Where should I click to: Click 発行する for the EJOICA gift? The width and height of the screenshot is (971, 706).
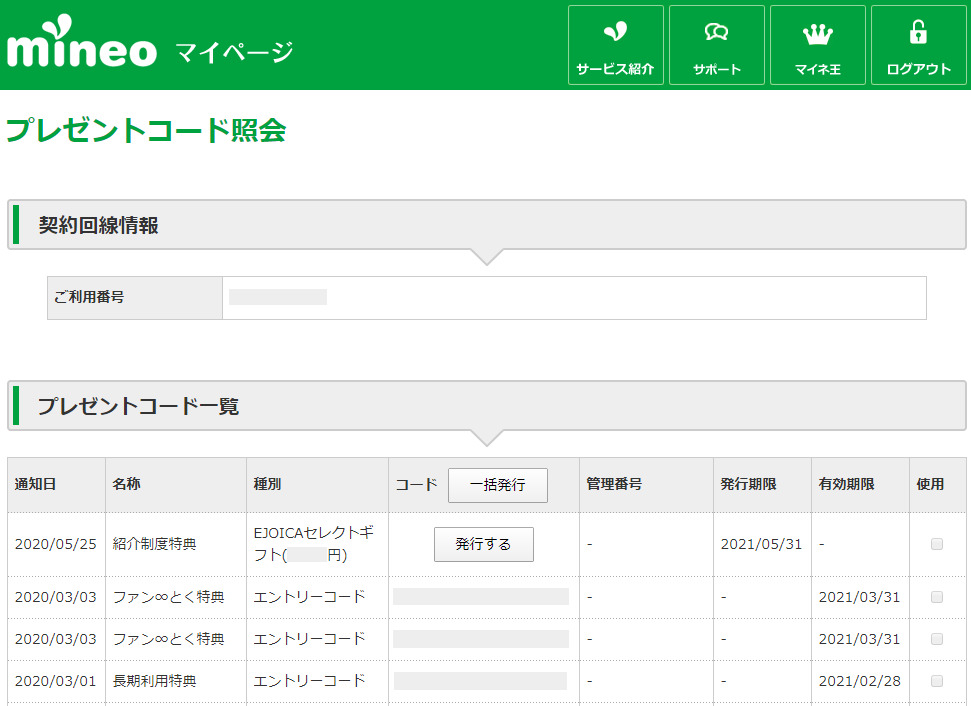click(483, 544)
